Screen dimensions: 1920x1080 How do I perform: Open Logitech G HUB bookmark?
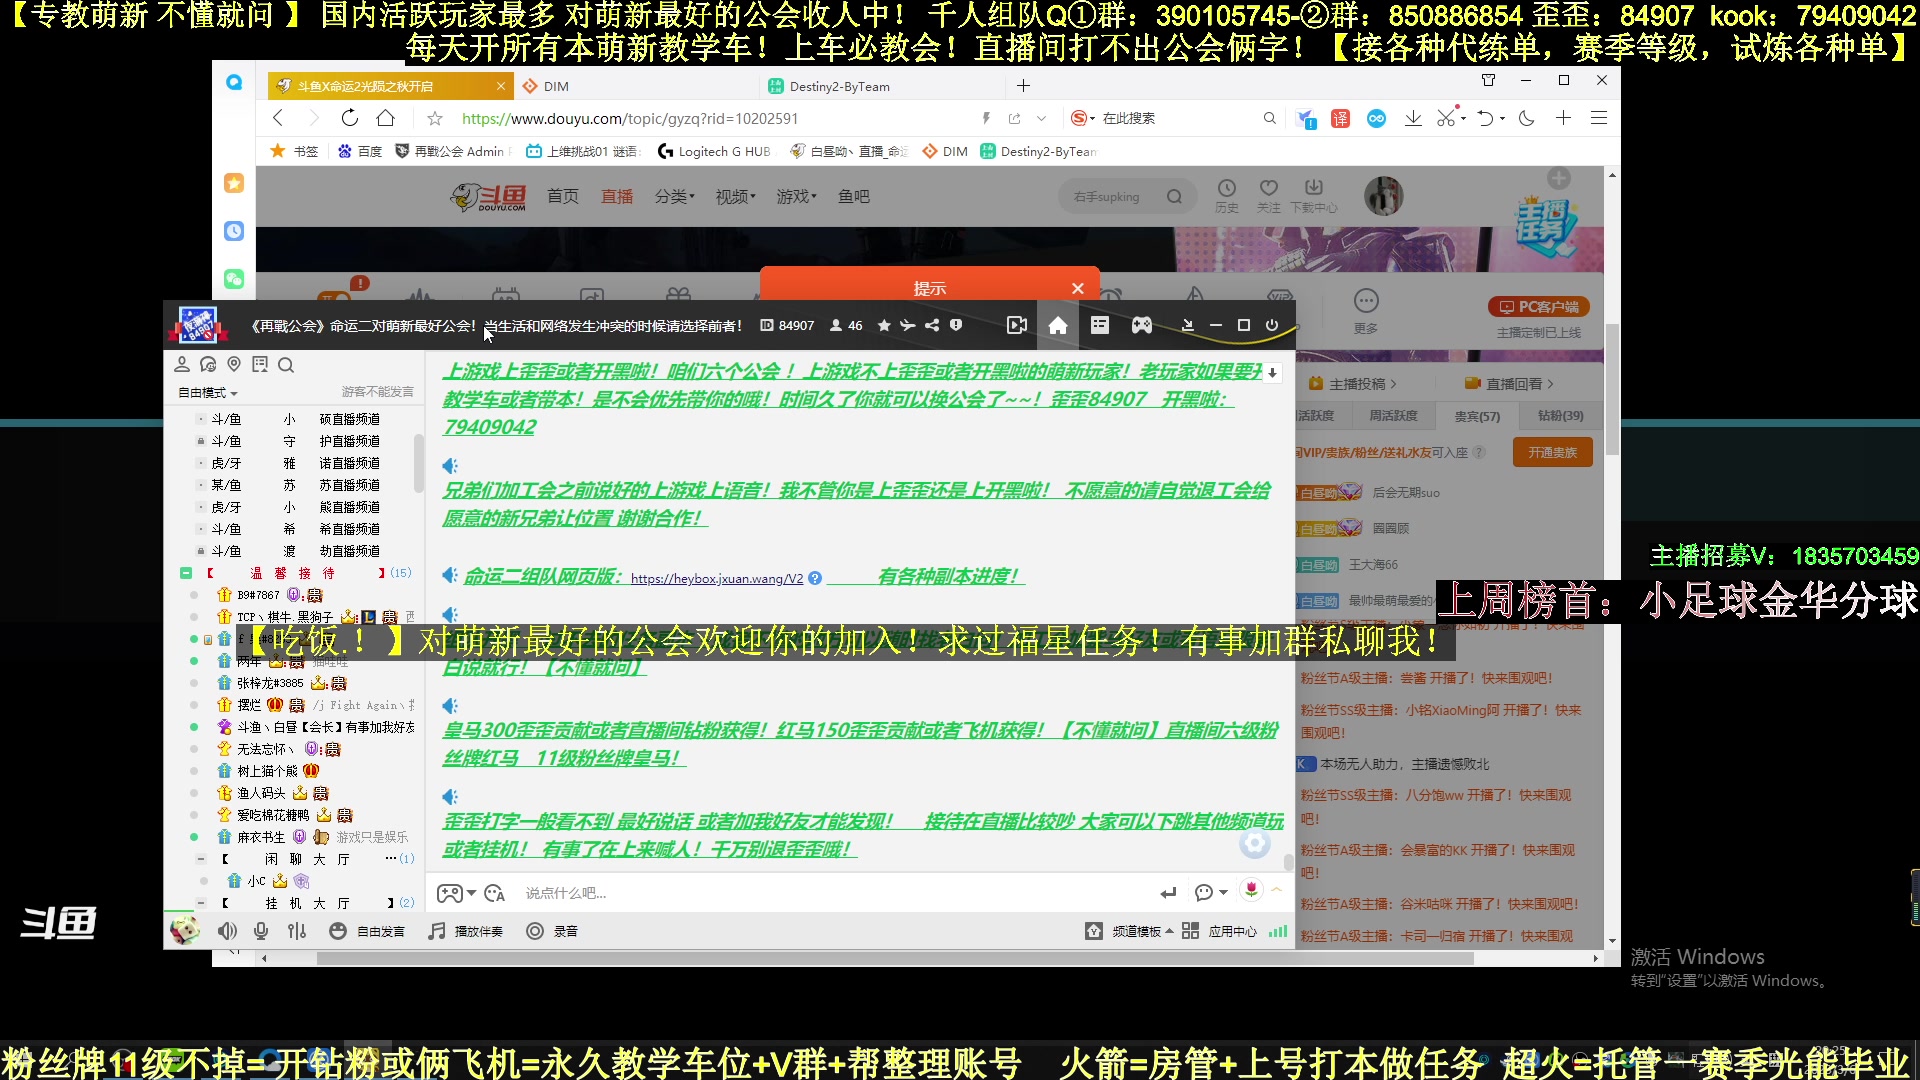coord(714,151)
